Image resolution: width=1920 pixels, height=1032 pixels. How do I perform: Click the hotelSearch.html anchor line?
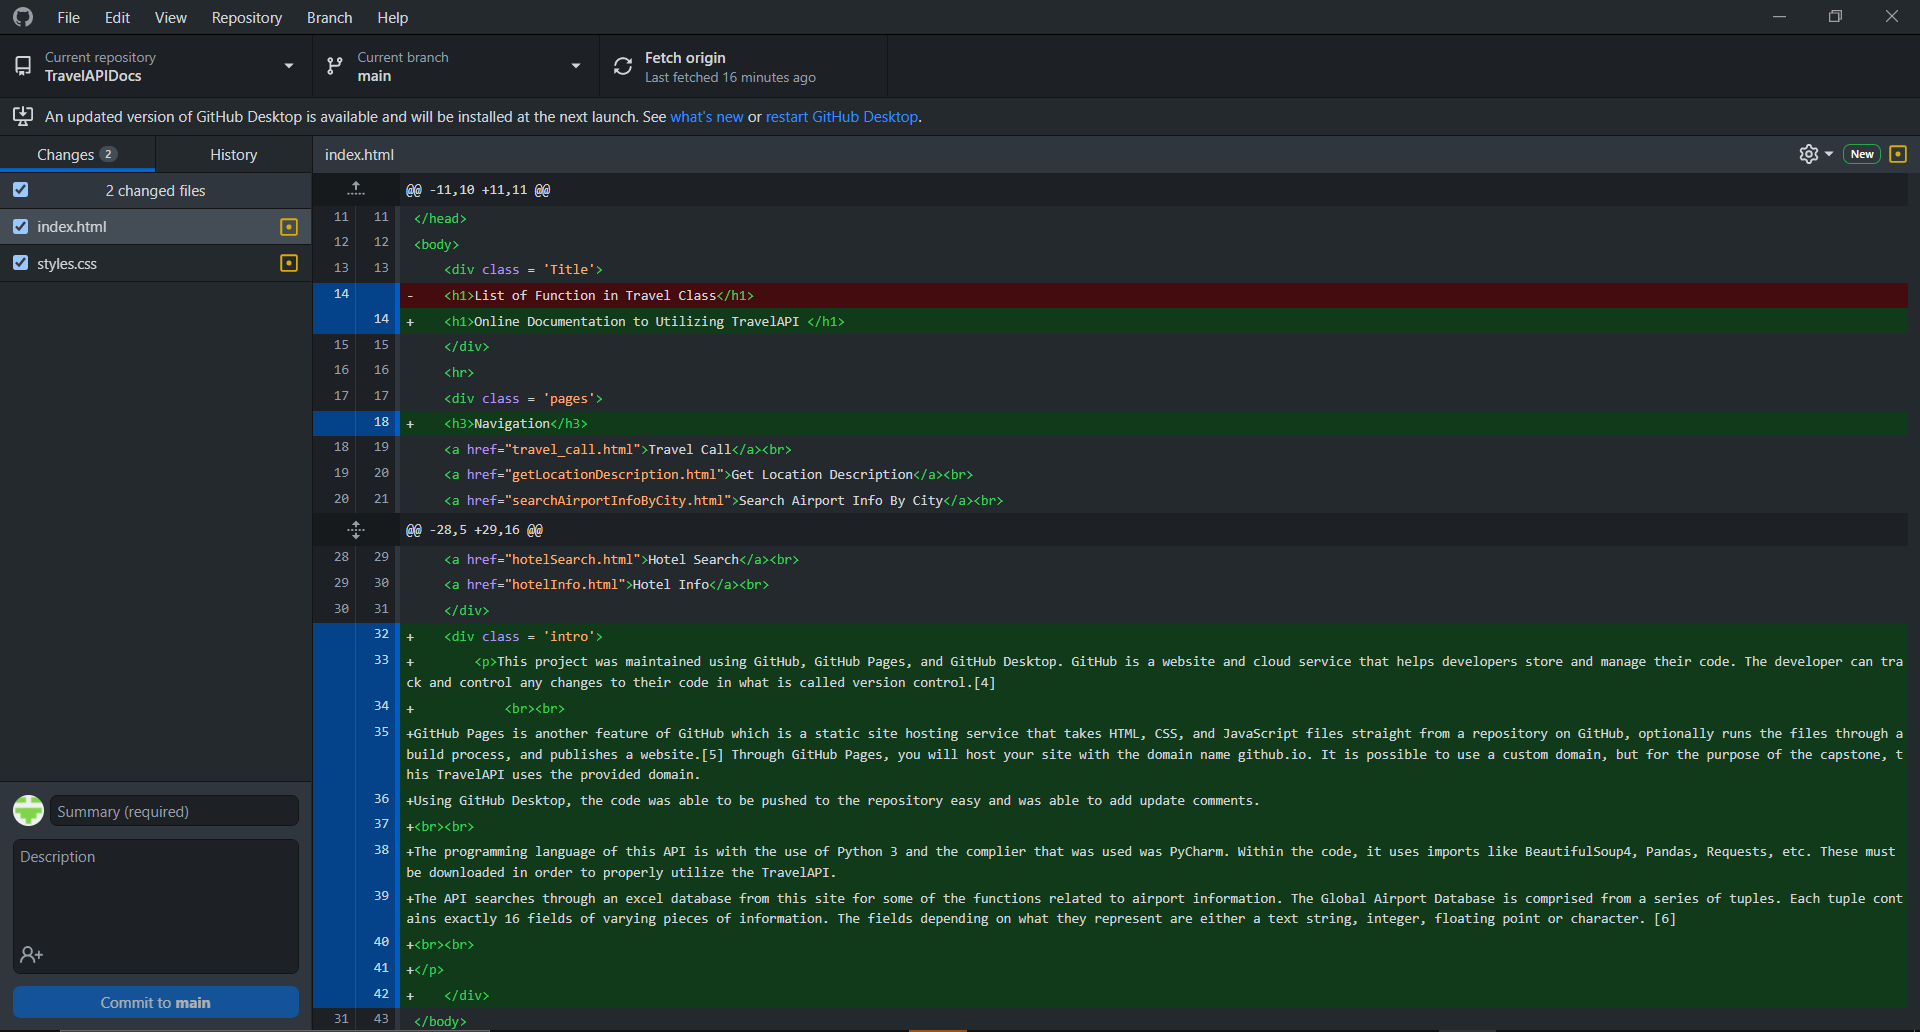[x=1154, y=559]
